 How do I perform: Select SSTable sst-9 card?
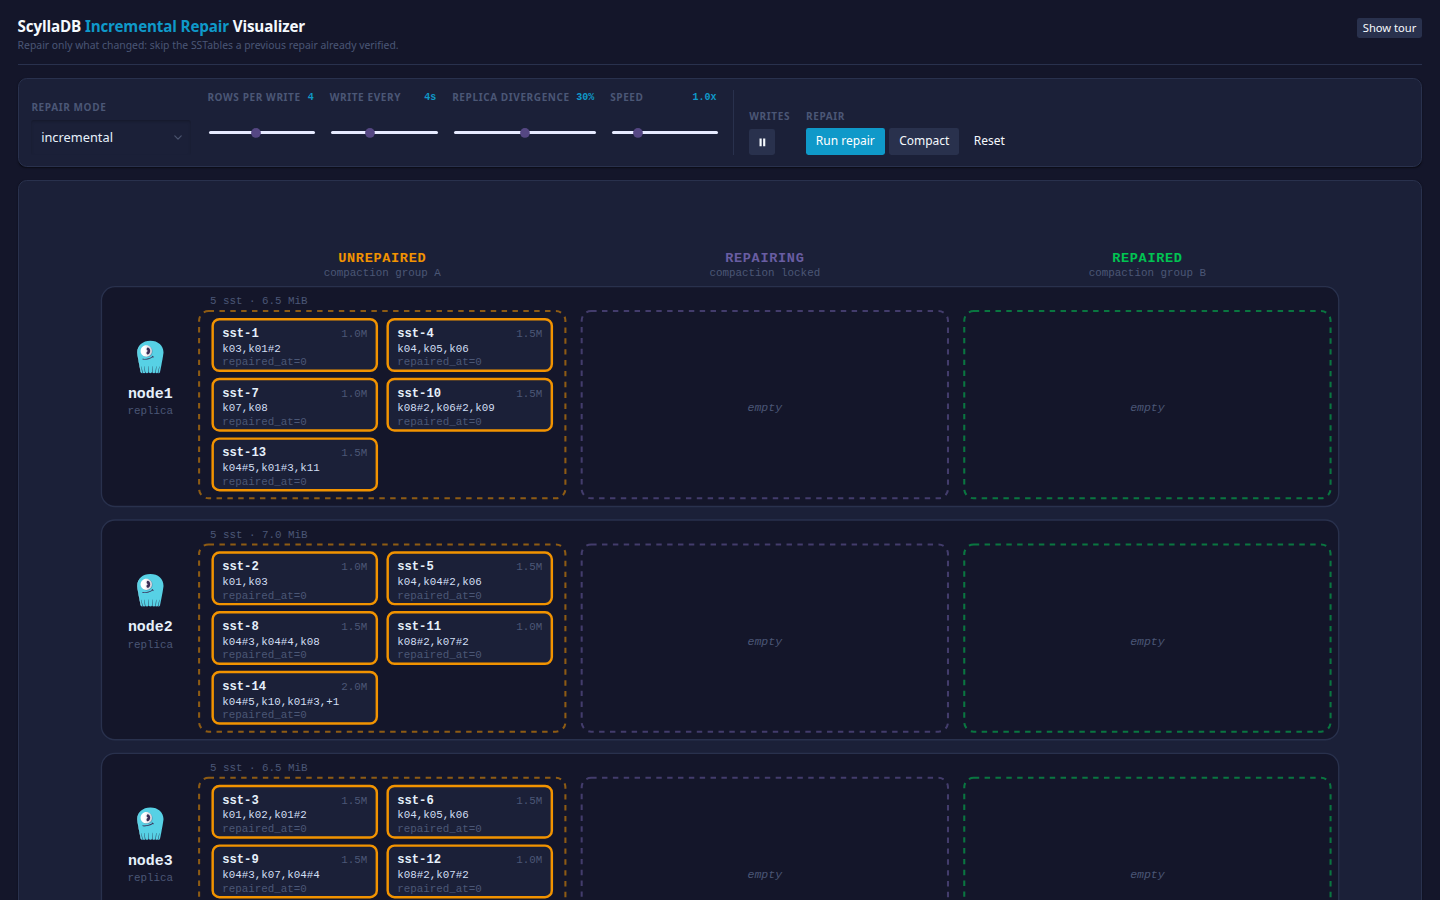295,872
